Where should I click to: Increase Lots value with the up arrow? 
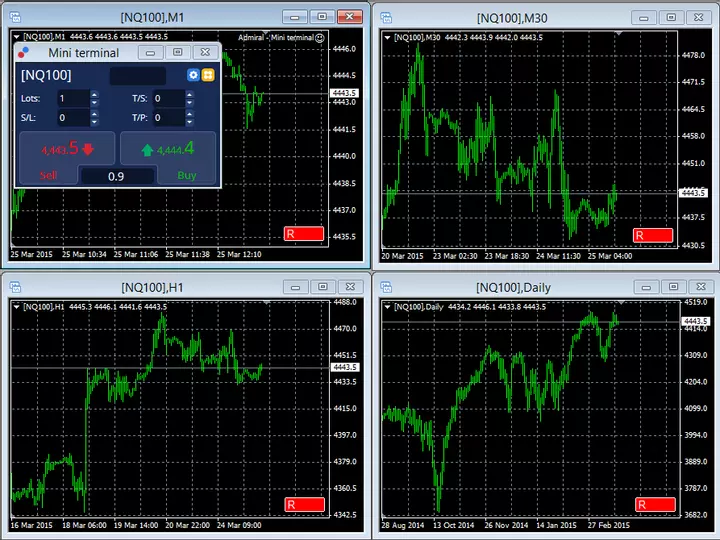(94, 95)
